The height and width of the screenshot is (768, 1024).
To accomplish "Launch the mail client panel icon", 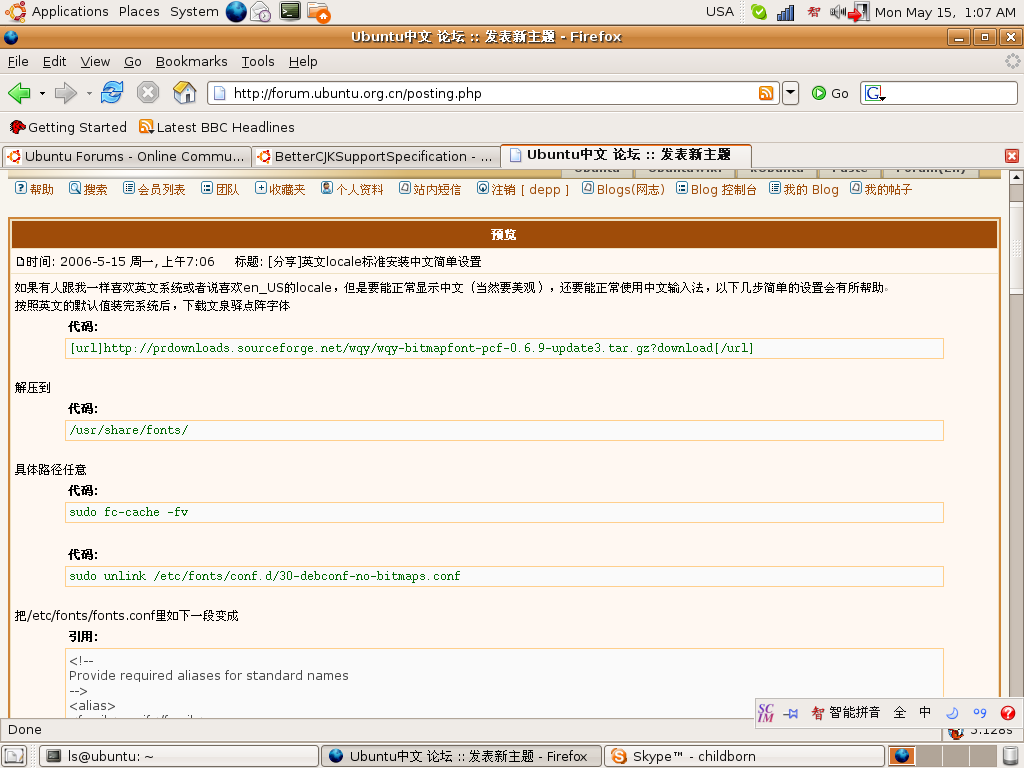I will (261, 12).
